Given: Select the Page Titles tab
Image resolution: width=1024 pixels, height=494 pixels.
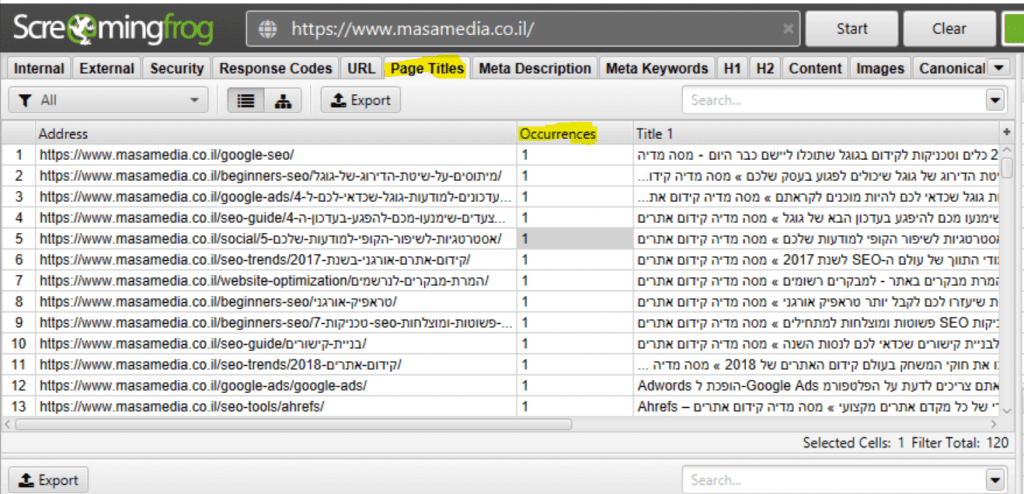Looking at the screenshot, I should [x=426, y=69].
